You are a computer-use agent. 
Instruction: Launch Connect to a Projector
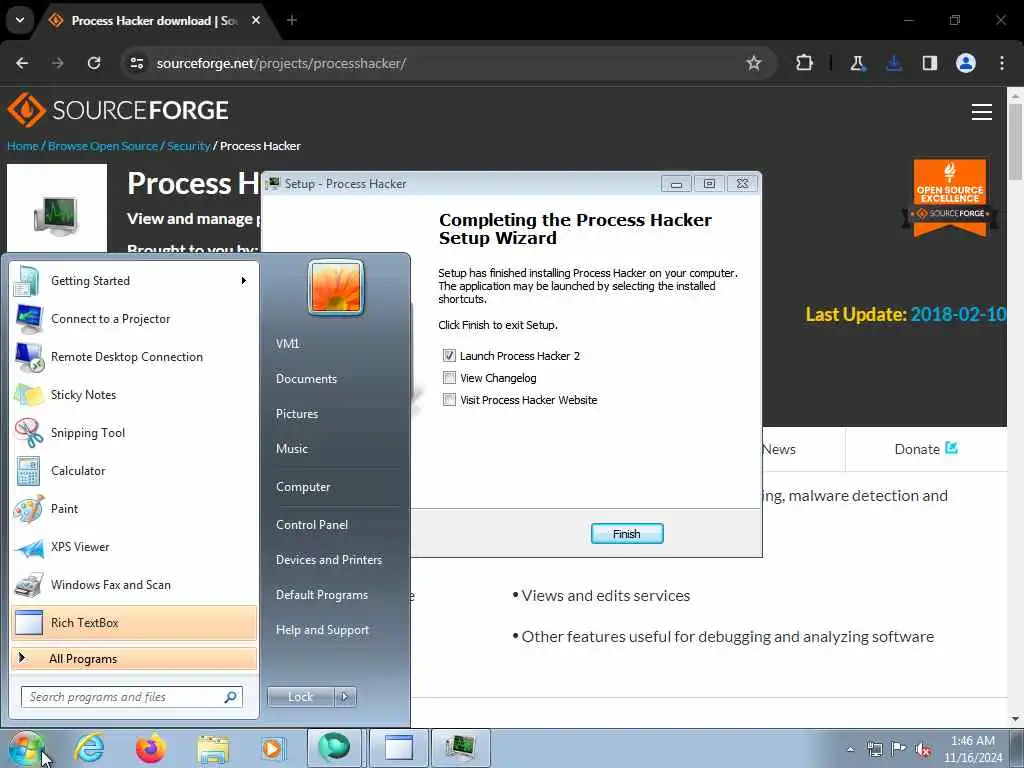pyautogui.click(x=134, y=319)
